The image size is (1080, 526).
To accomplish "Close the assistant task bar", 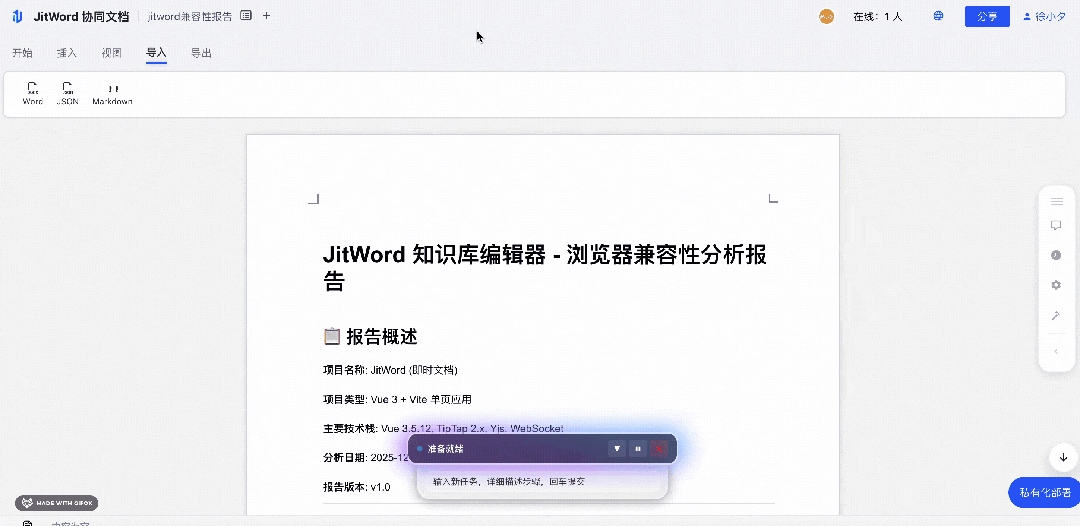I will pos(658,449).
